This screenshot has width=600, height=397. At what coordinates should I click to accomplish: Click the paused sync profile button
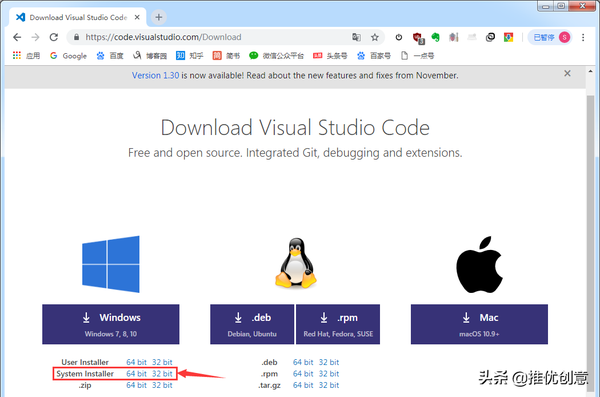coord(551,37)
